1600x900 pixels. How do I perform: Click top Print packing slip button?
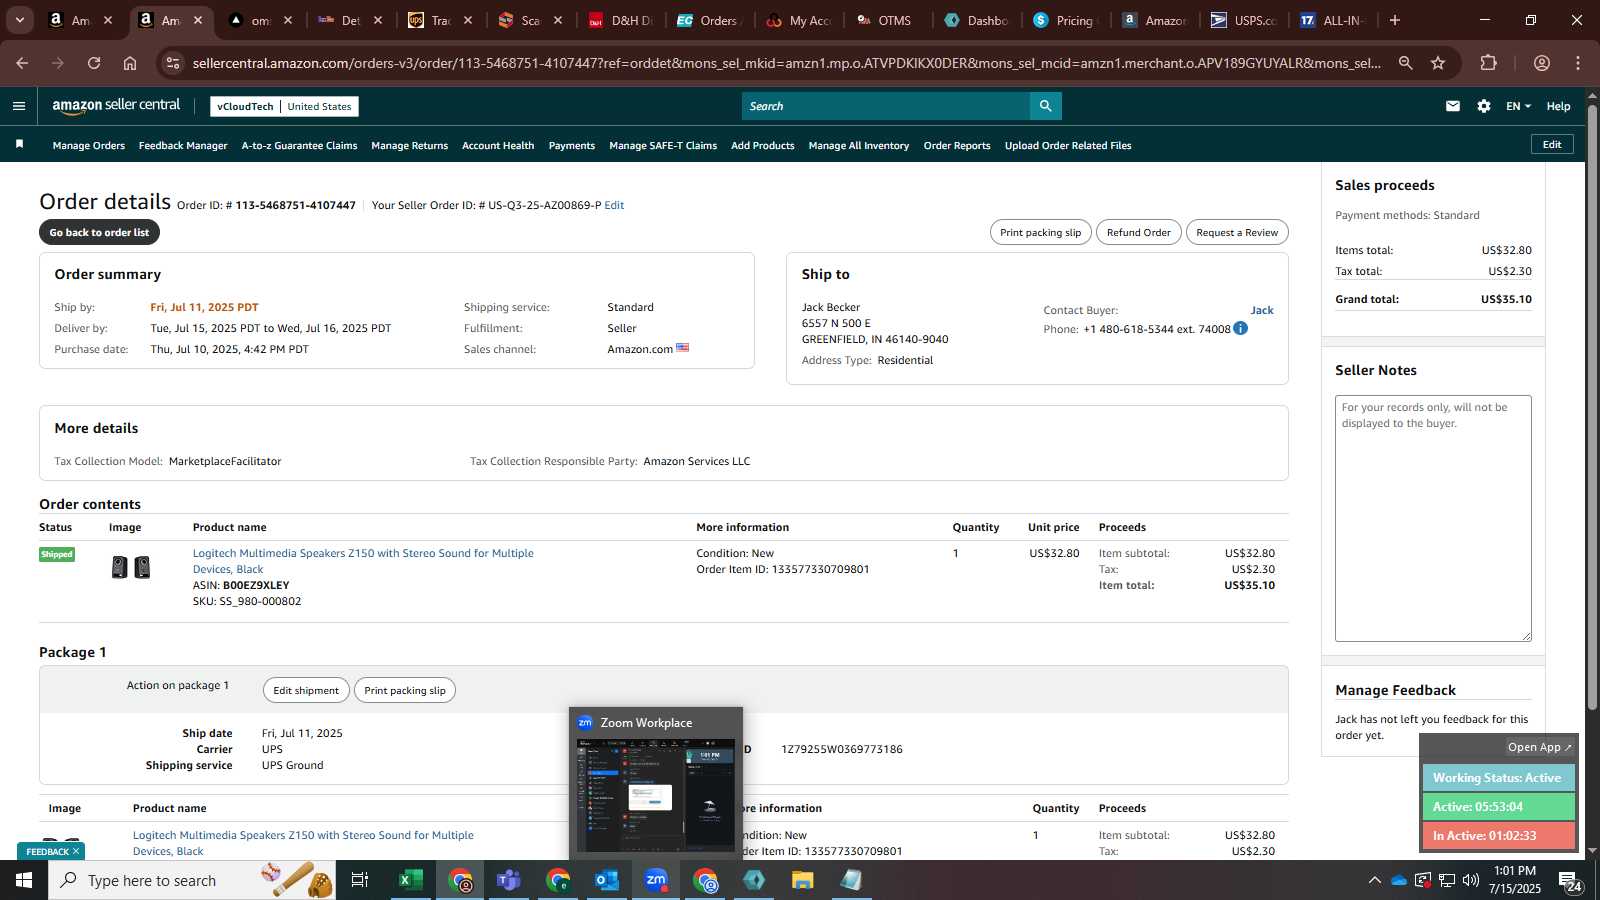pos(1040,232)
